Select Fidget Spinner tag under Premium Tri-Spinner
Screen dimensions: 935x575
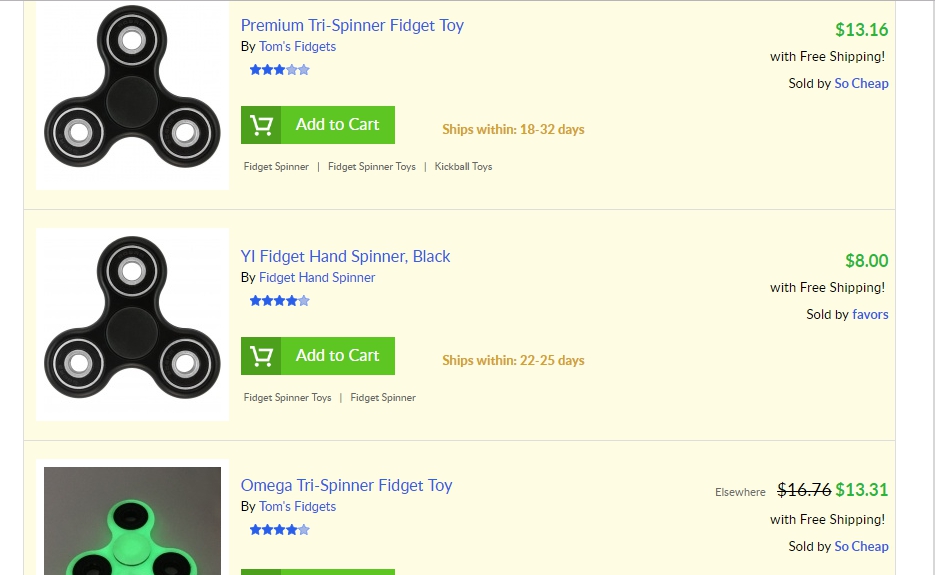coord(276,167)
